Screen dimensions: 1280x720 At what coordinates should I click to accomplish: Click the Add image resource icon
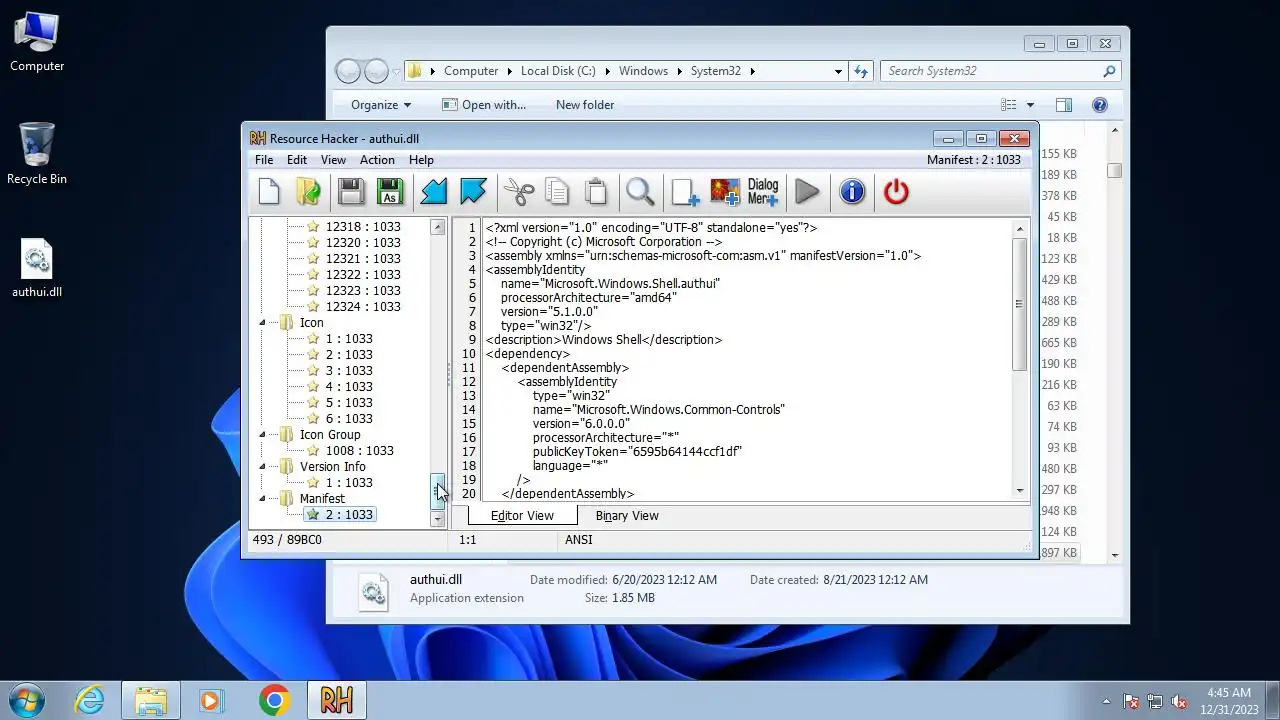725,191
